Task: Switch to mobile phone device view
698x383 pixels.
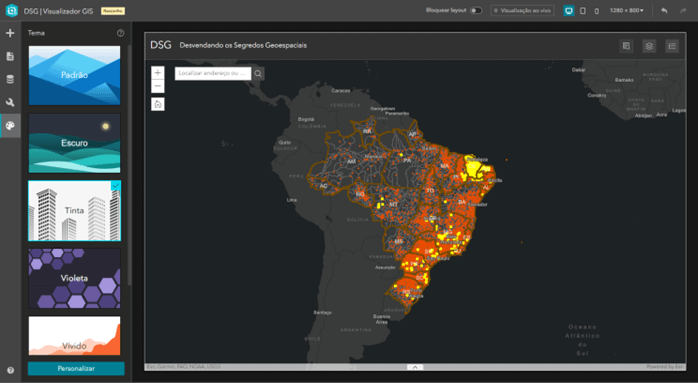Action: click(597, 11)
